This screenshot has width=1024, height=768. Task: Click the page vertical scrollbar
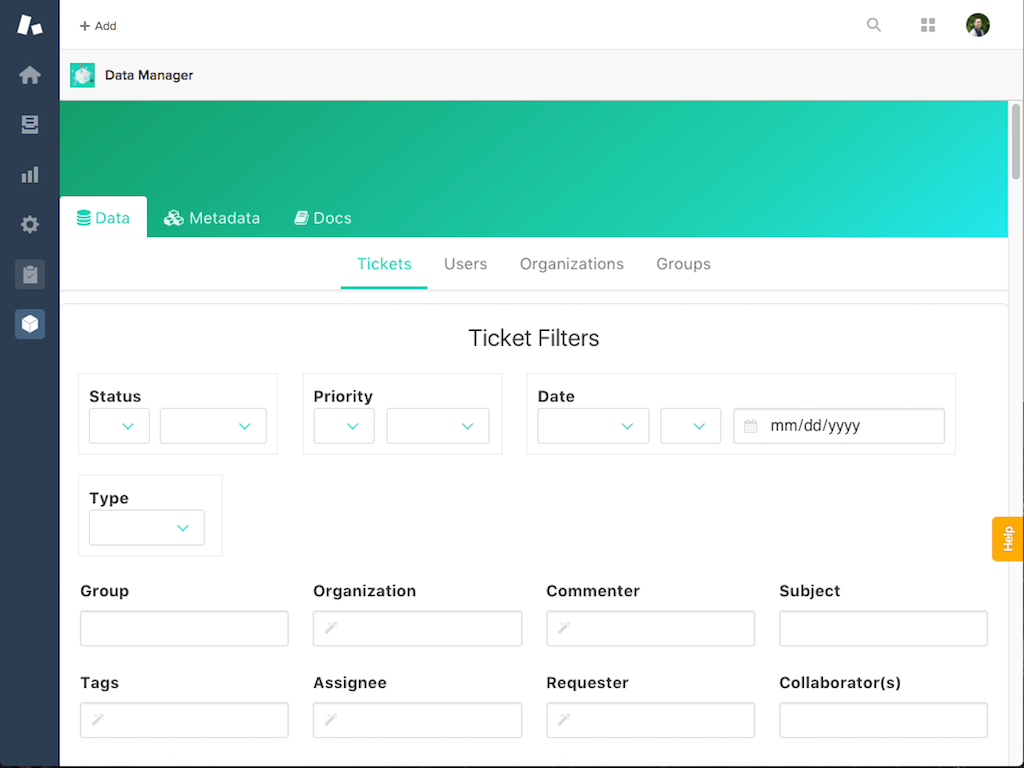click(1016, 140)
